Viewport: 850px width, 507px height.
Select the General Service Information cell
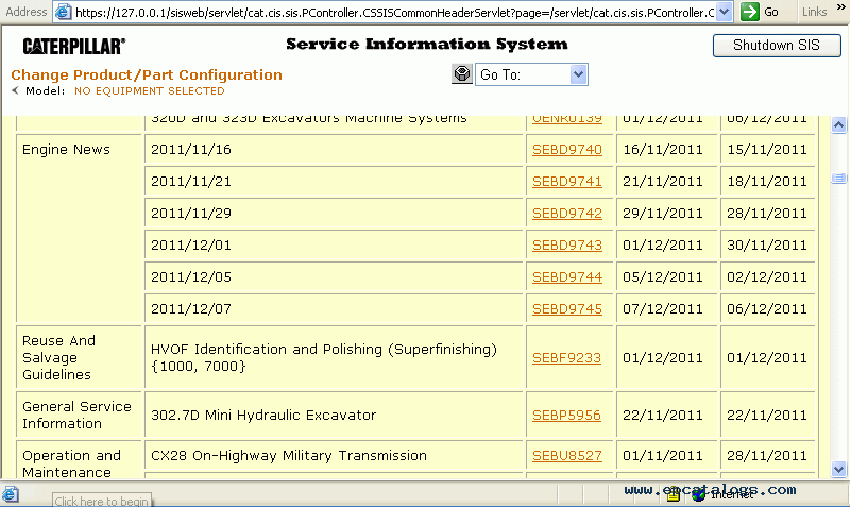coord(79,415)
